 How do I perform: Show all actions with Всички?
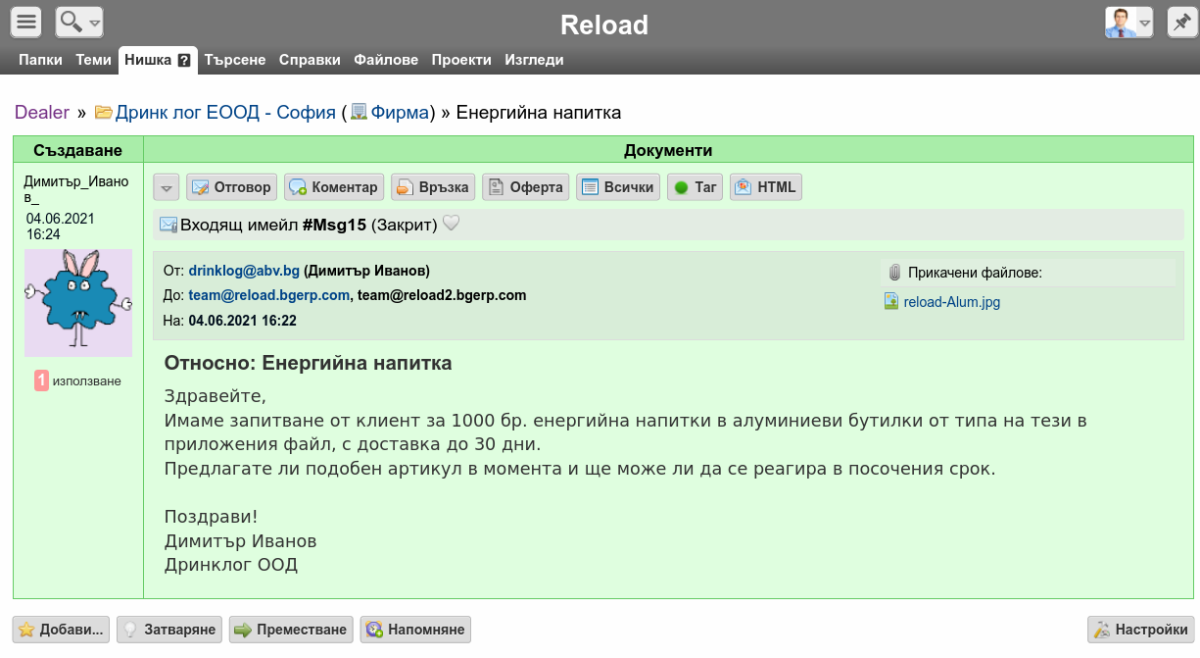click(618, 187)
